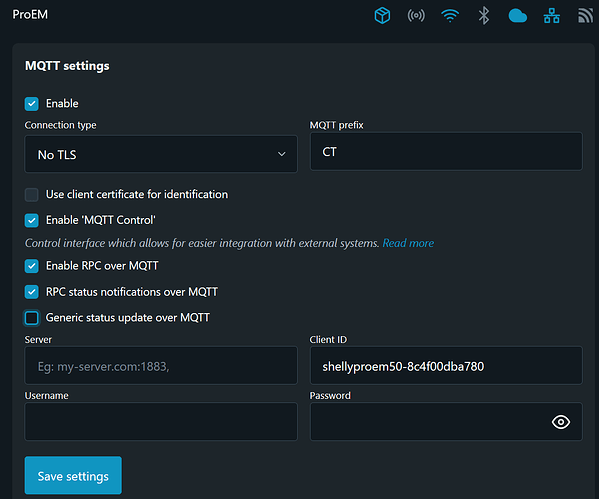
Task: Open the Connection type No TLS dropdown
Action: pos(161,154)
